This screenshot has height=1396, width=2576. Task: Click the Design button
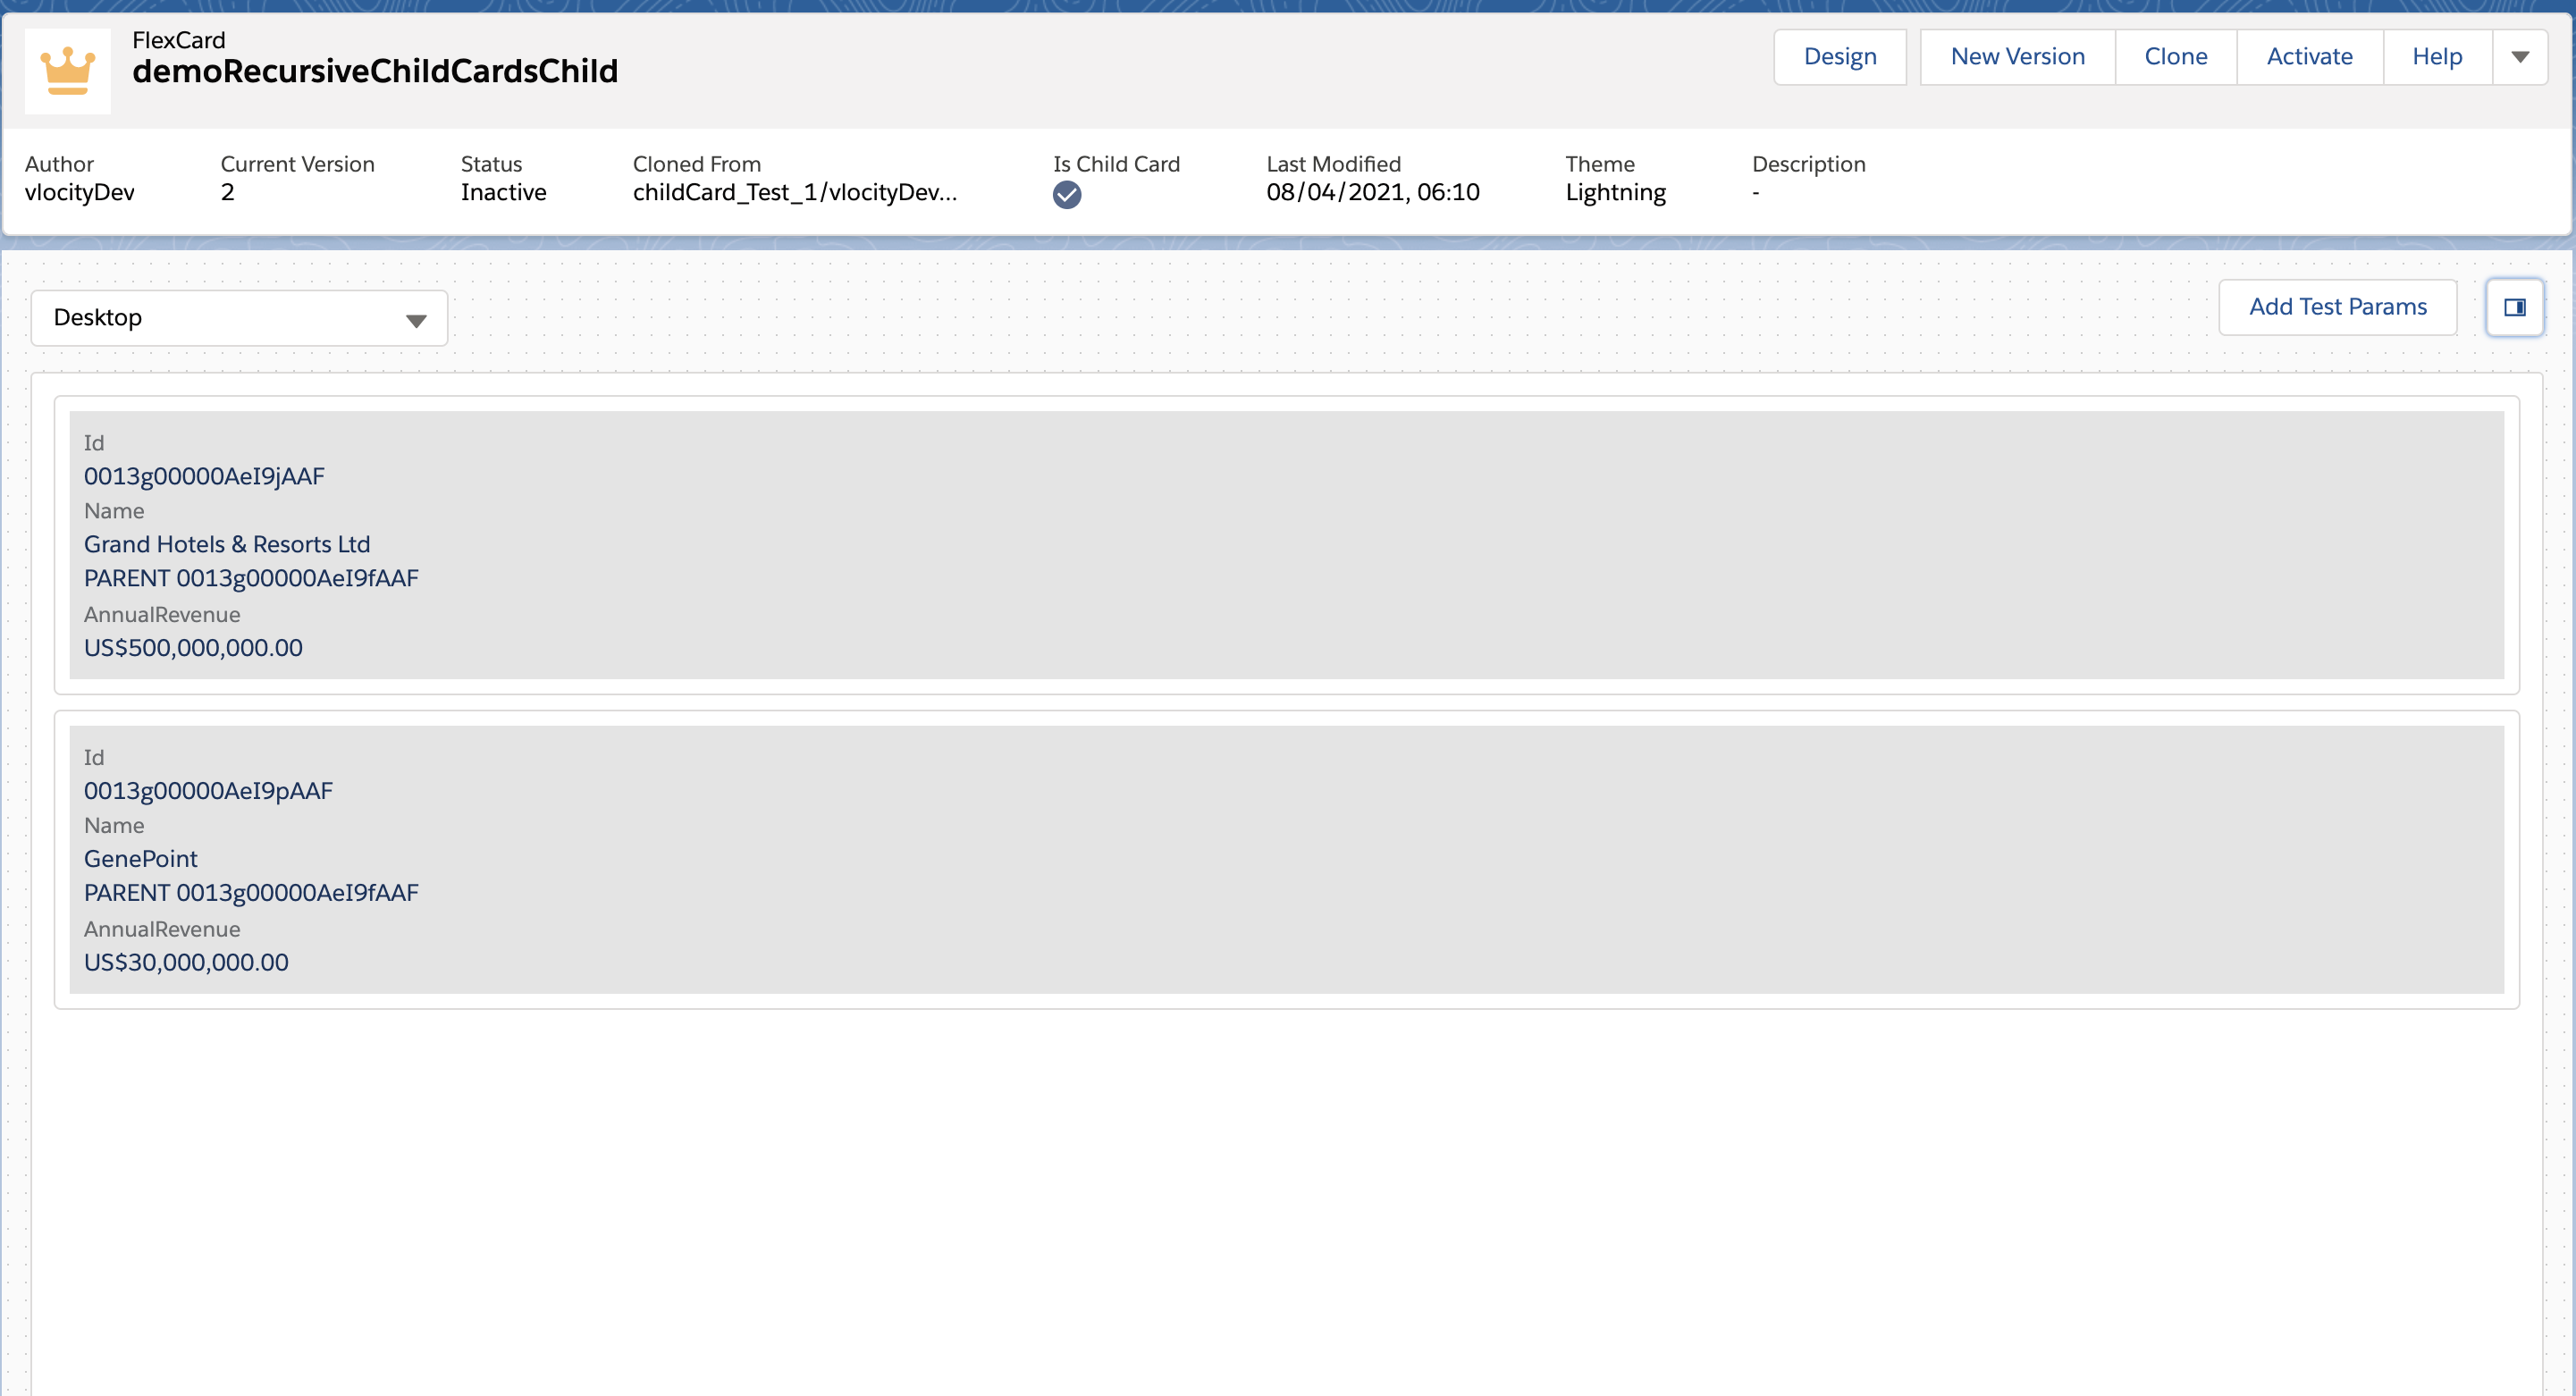(1840, 57)
